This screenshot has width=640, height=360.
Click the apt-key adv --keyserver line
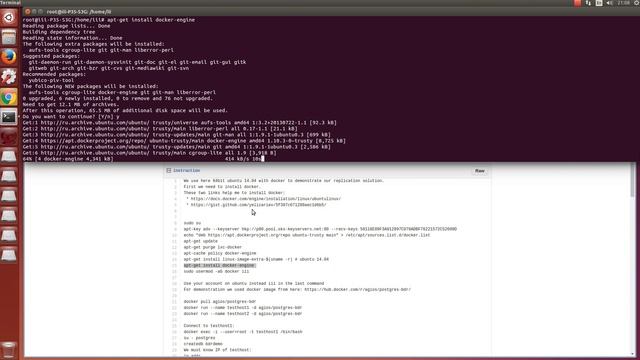(320, 229)
